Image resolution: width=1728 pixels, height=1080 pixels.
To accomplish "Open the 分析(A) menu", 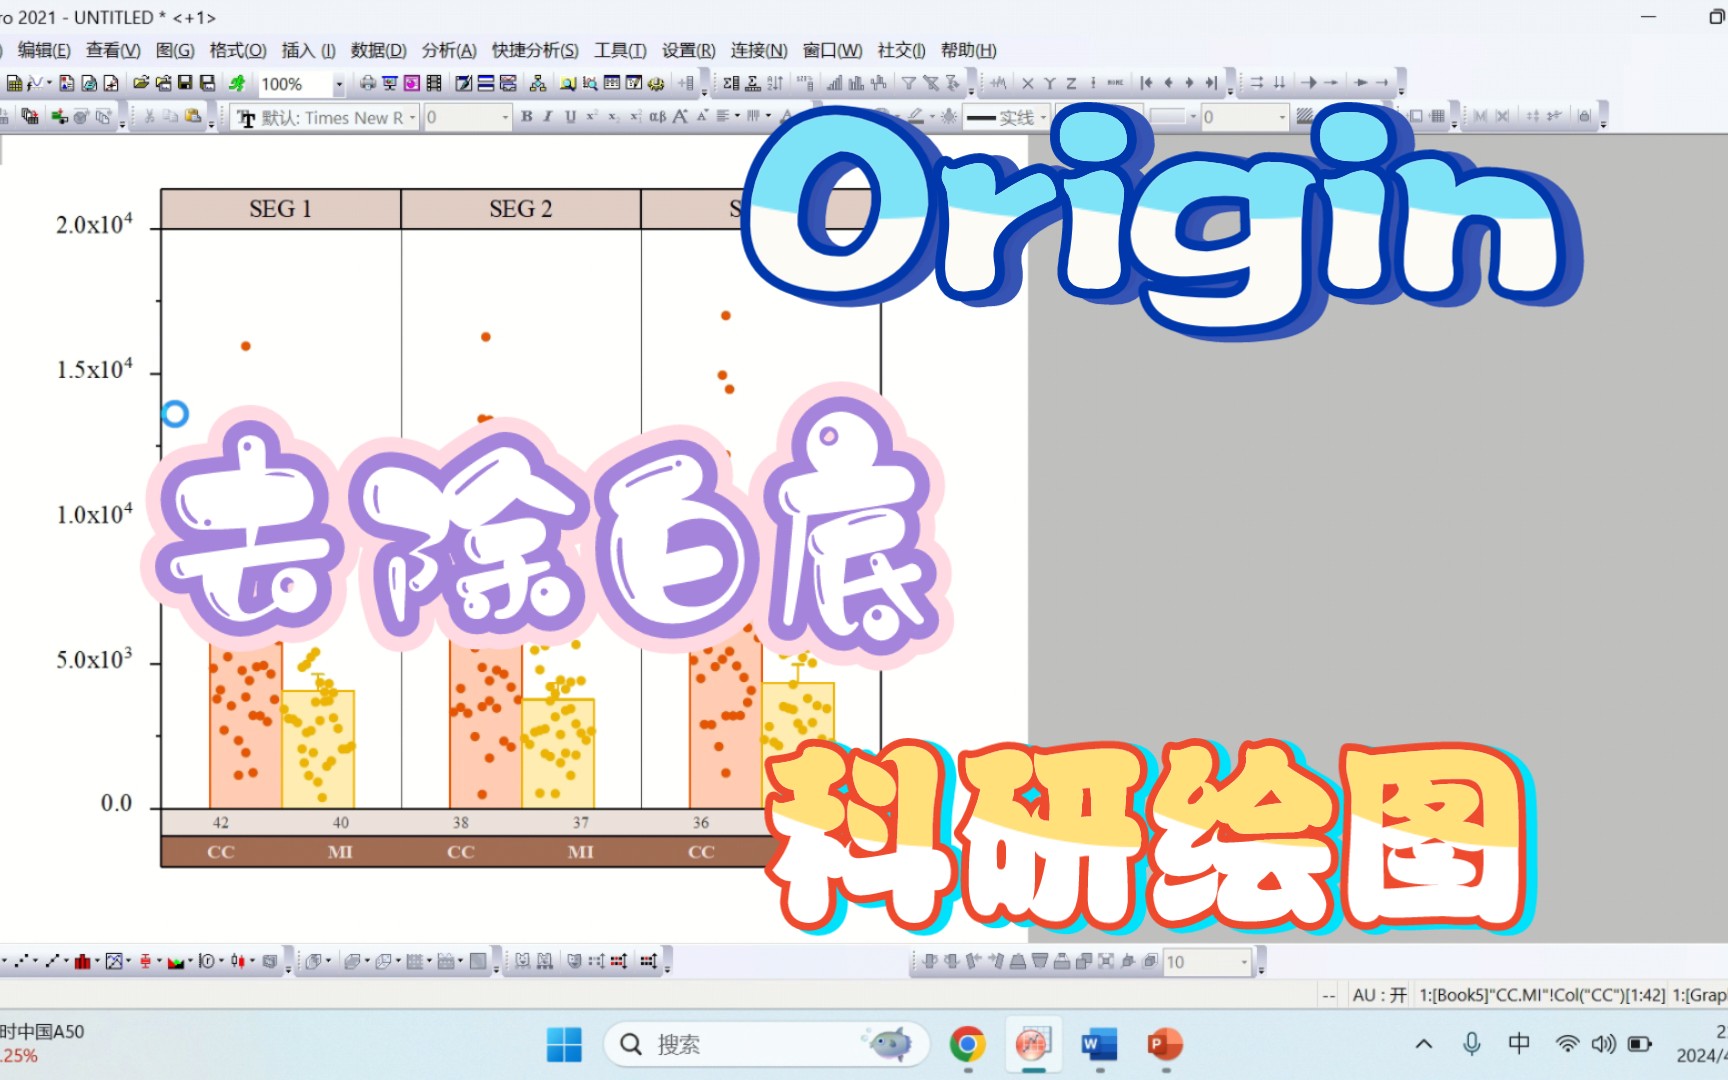I will tap(448, 50).
